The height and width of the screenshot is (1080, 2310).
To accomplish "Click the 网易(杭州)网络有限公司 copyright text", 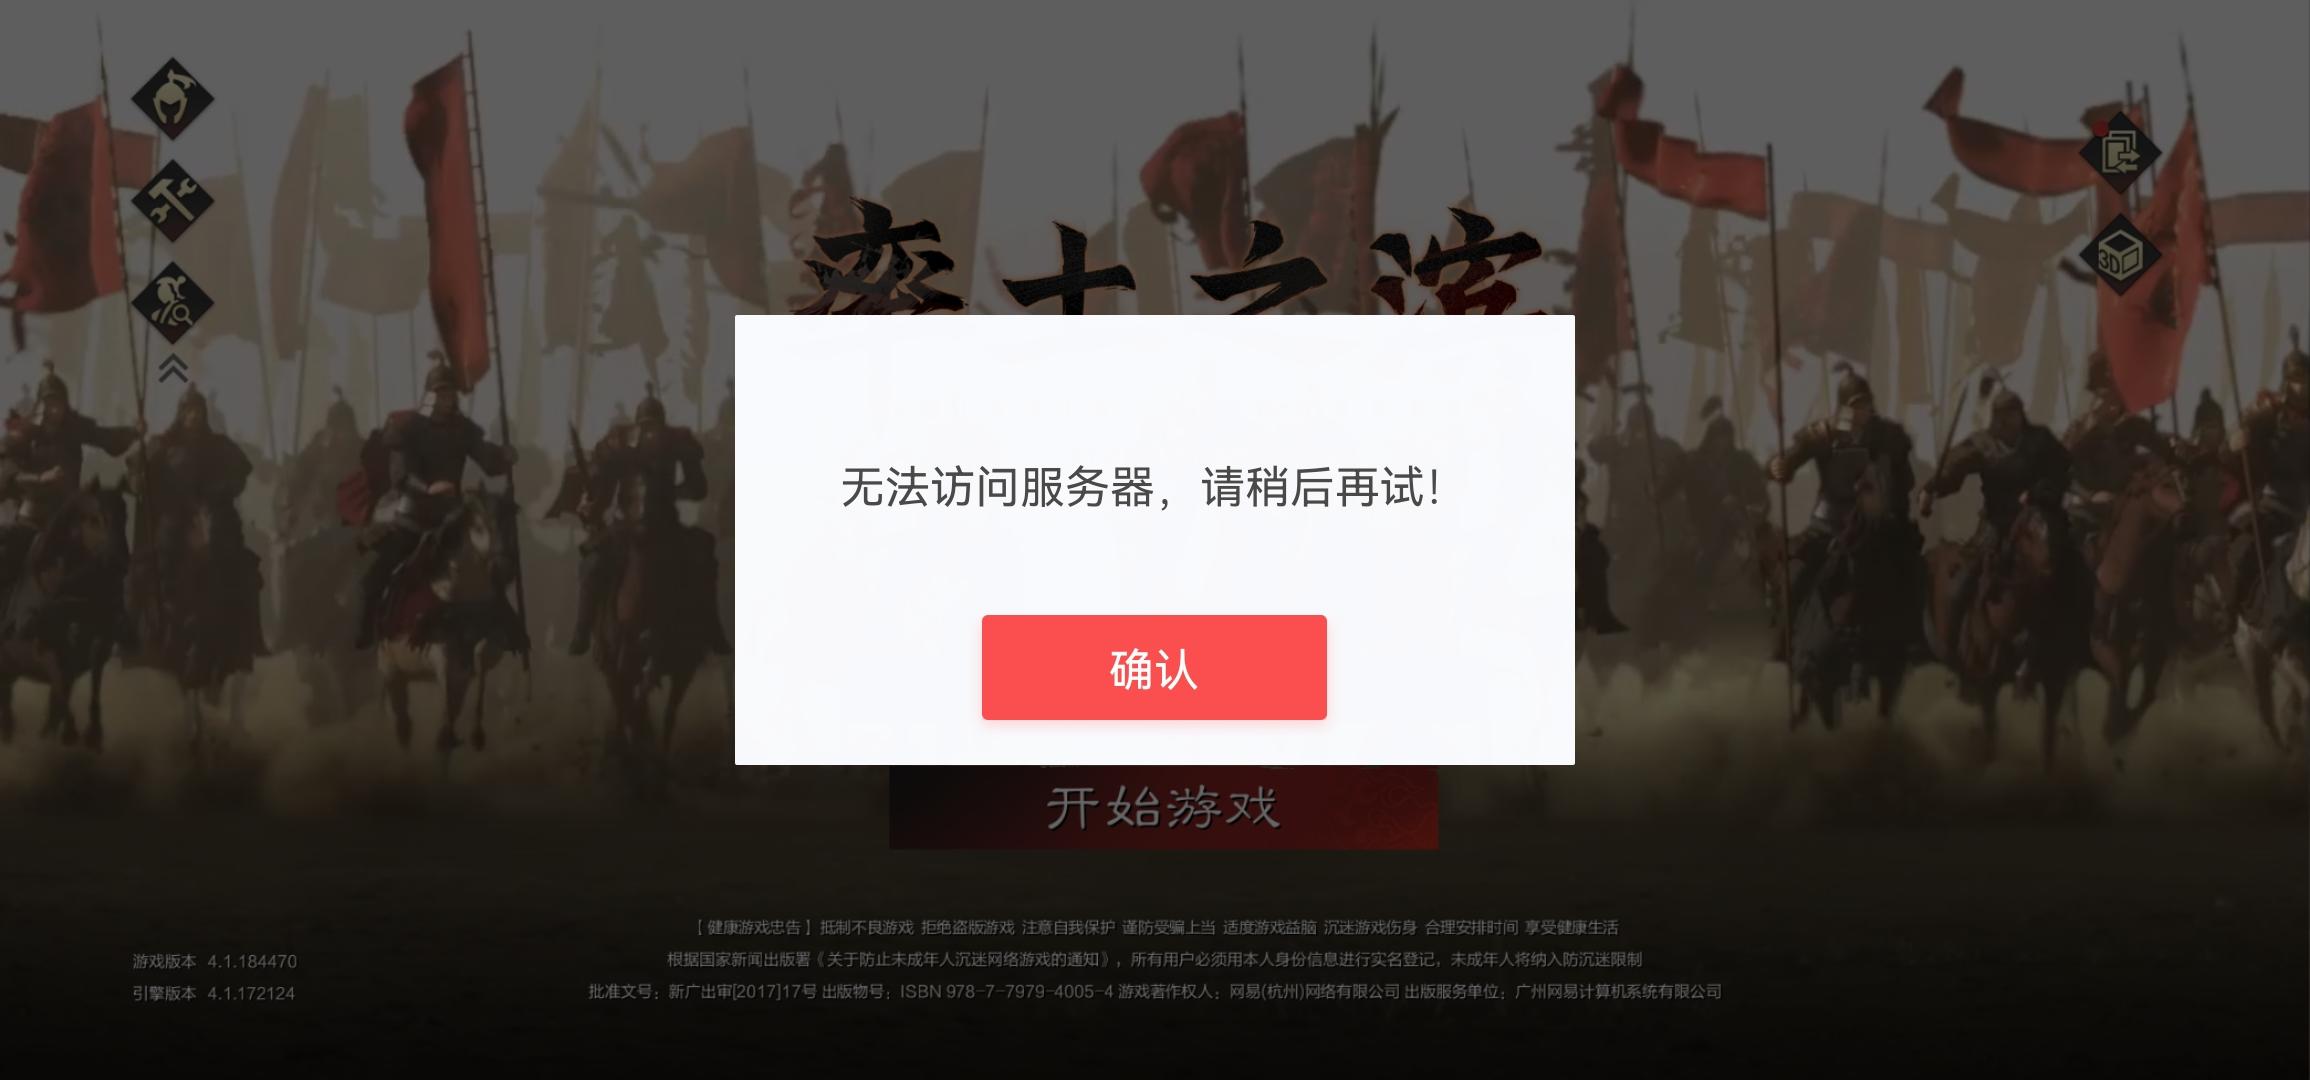I will [1314, 991].
